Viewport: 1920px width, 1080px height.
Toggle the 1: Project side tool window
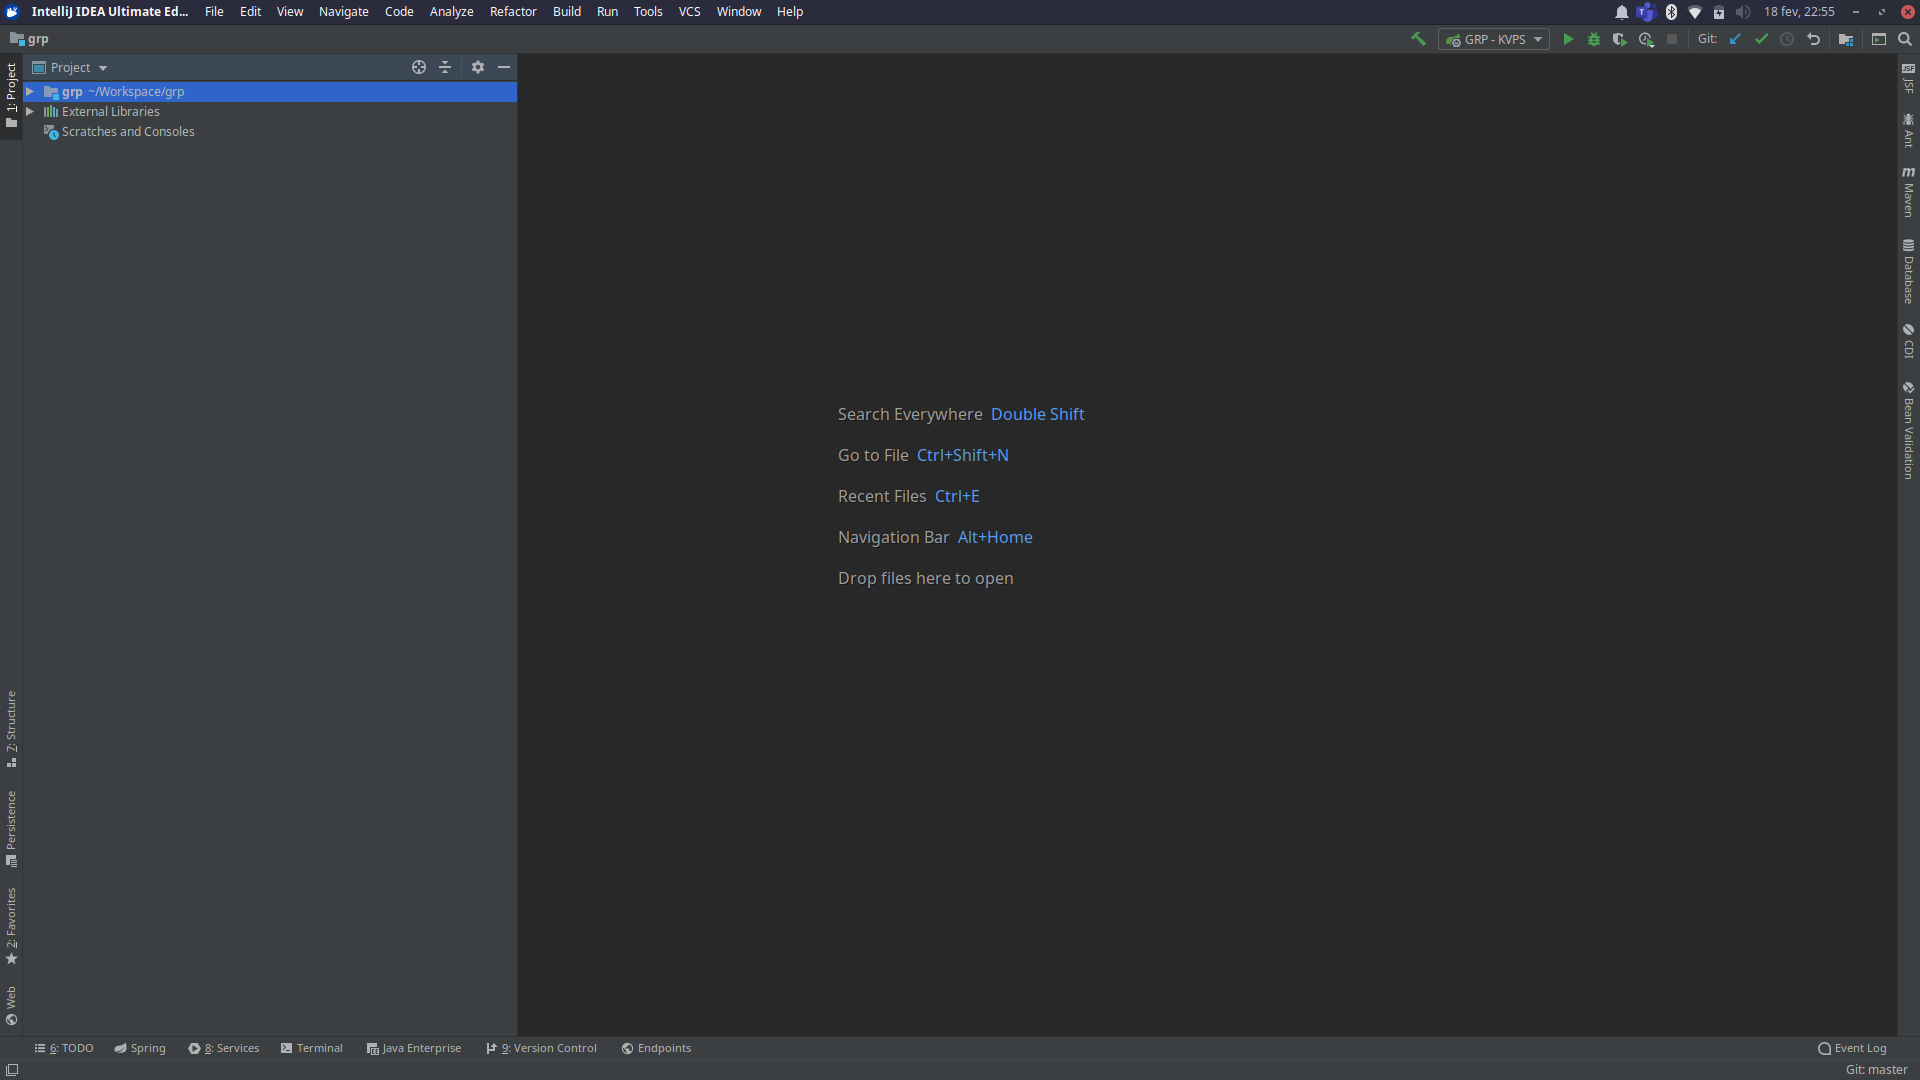point(11,96)
